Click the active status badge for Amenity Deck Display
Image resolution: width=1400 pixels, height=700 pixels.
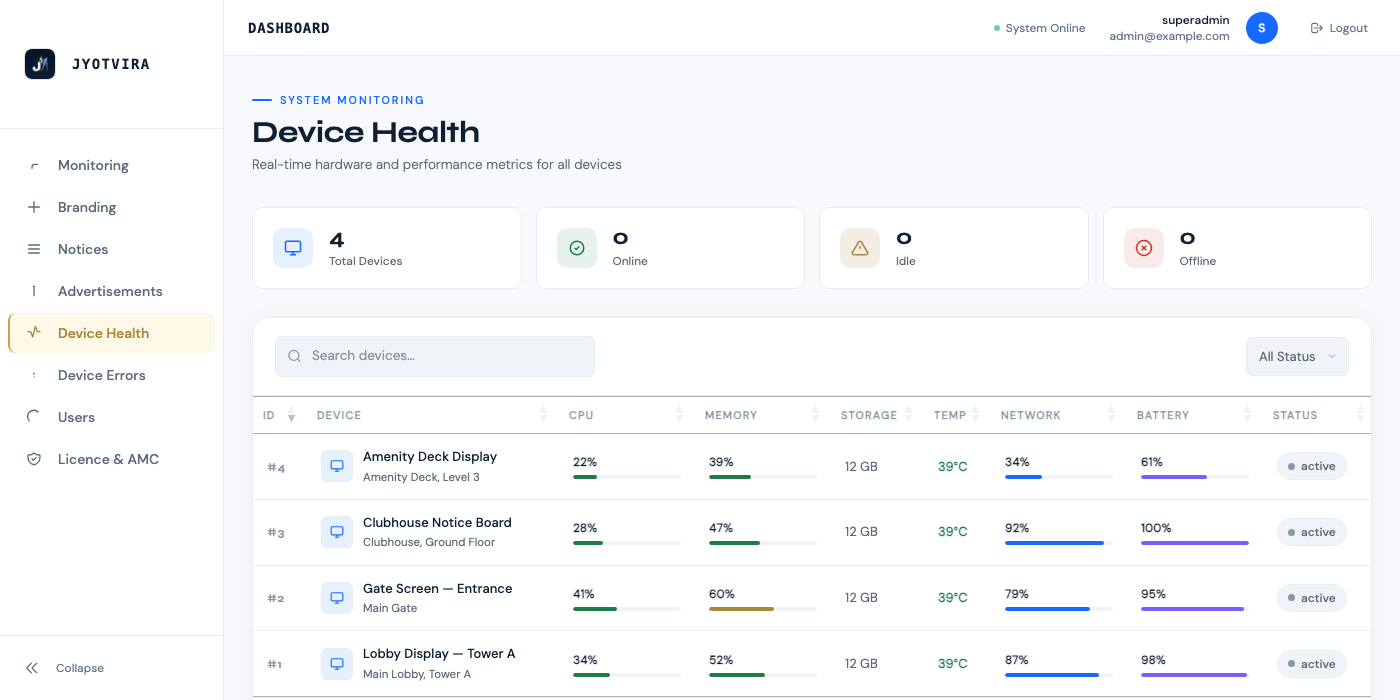pyautogui.click(x=1312, y=466)
